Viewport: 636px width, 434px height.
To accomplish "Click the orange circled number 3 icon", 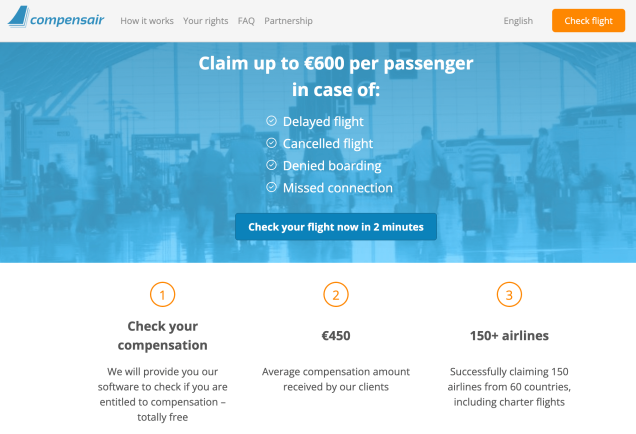I will (509, 294).
